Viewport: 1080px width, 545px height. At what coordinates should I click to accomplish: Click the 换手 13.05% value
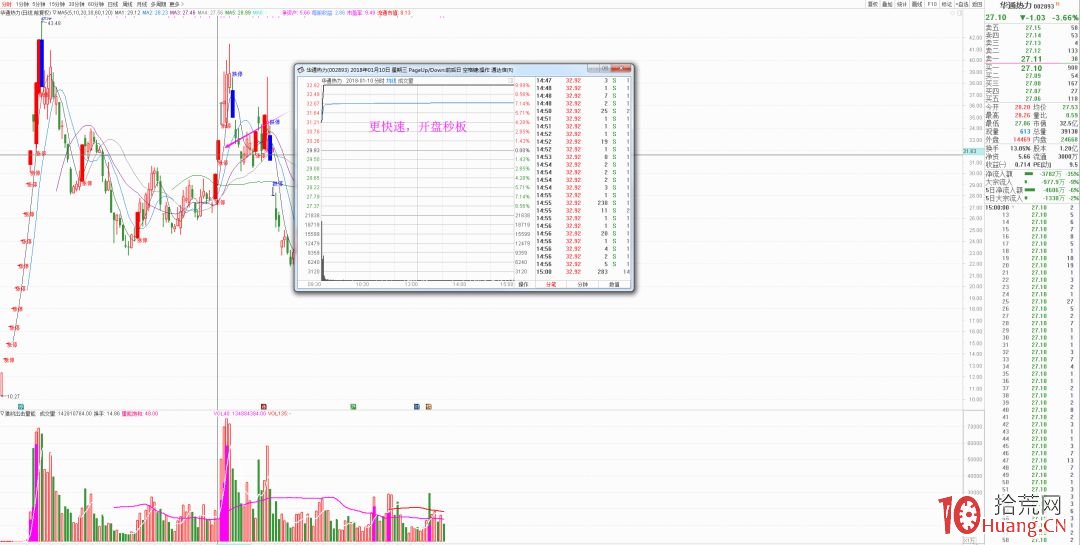pos(1019,147)
